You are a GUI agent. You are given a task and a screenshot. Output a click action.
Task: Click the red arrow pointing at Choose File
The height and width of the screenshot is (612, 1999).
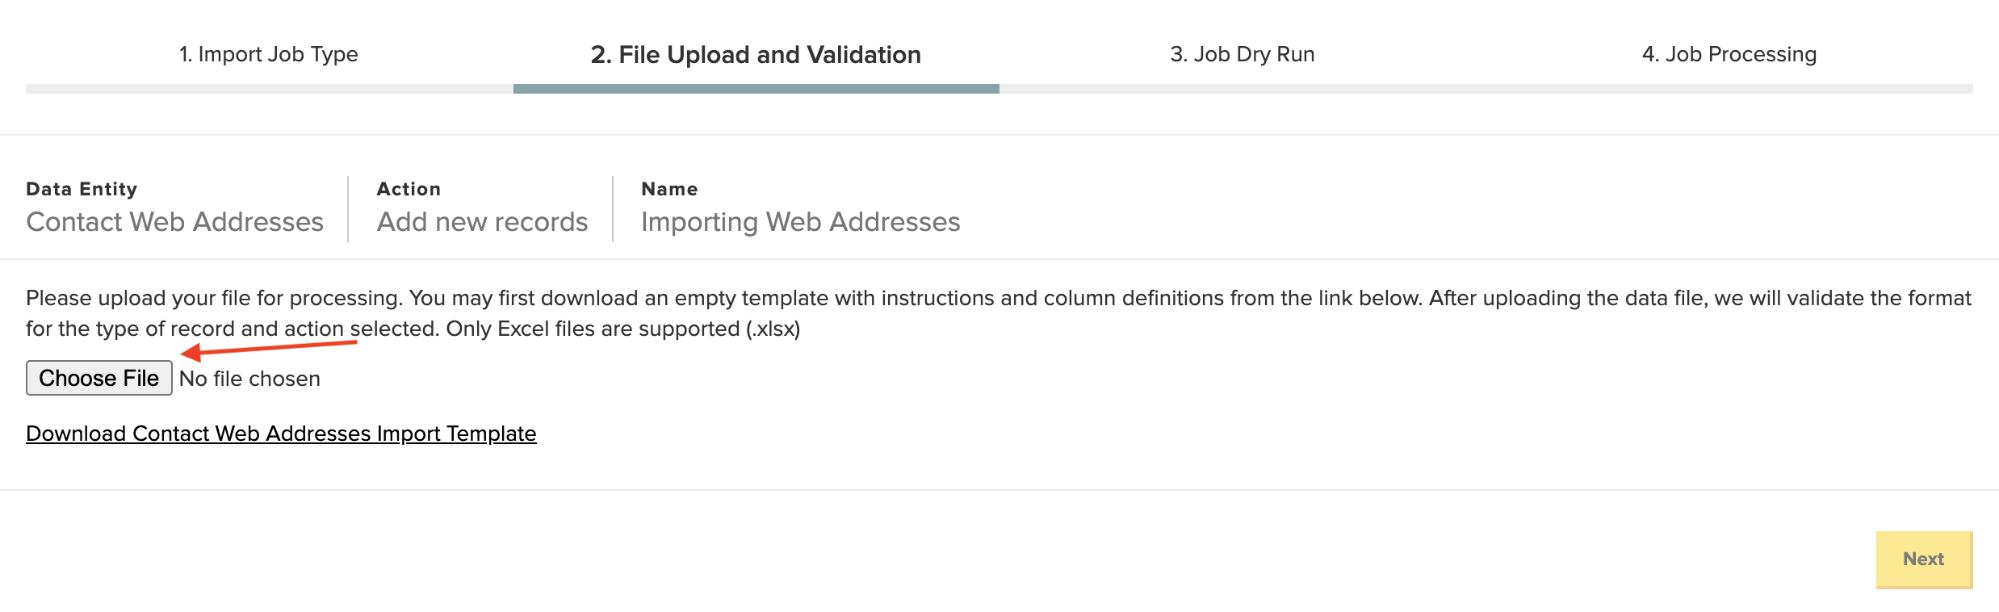coord(268,348)
